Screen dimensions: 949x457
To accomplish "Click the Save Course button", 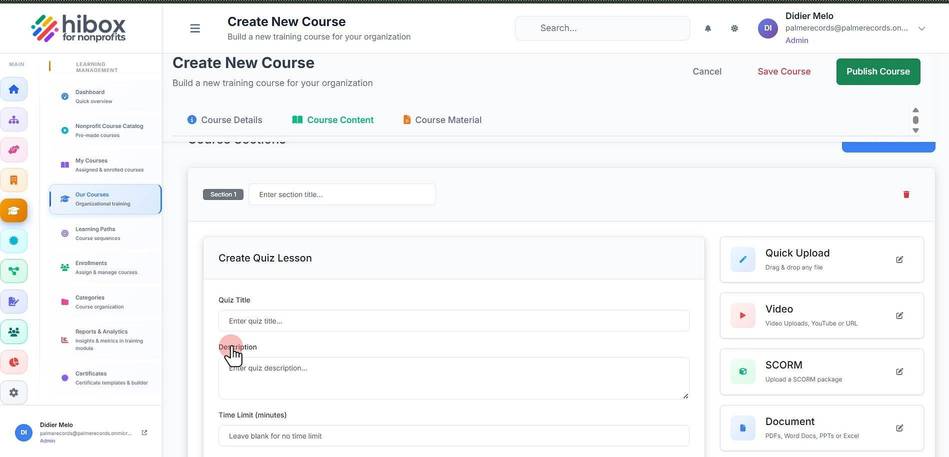I will [784, 71].
